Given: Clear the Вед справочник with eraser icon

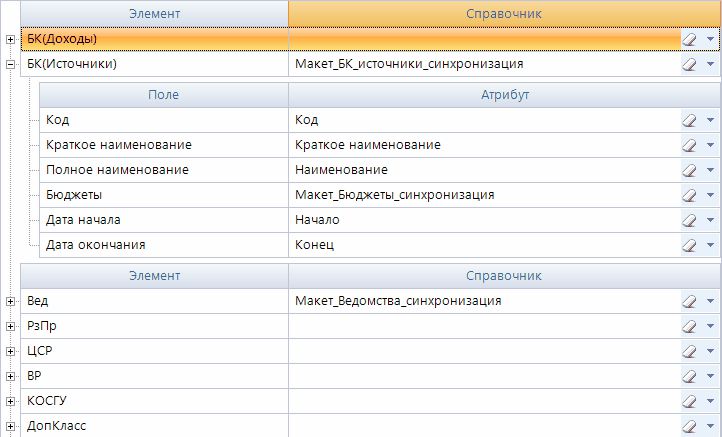Looking at the screenshot, I should 689,301.
